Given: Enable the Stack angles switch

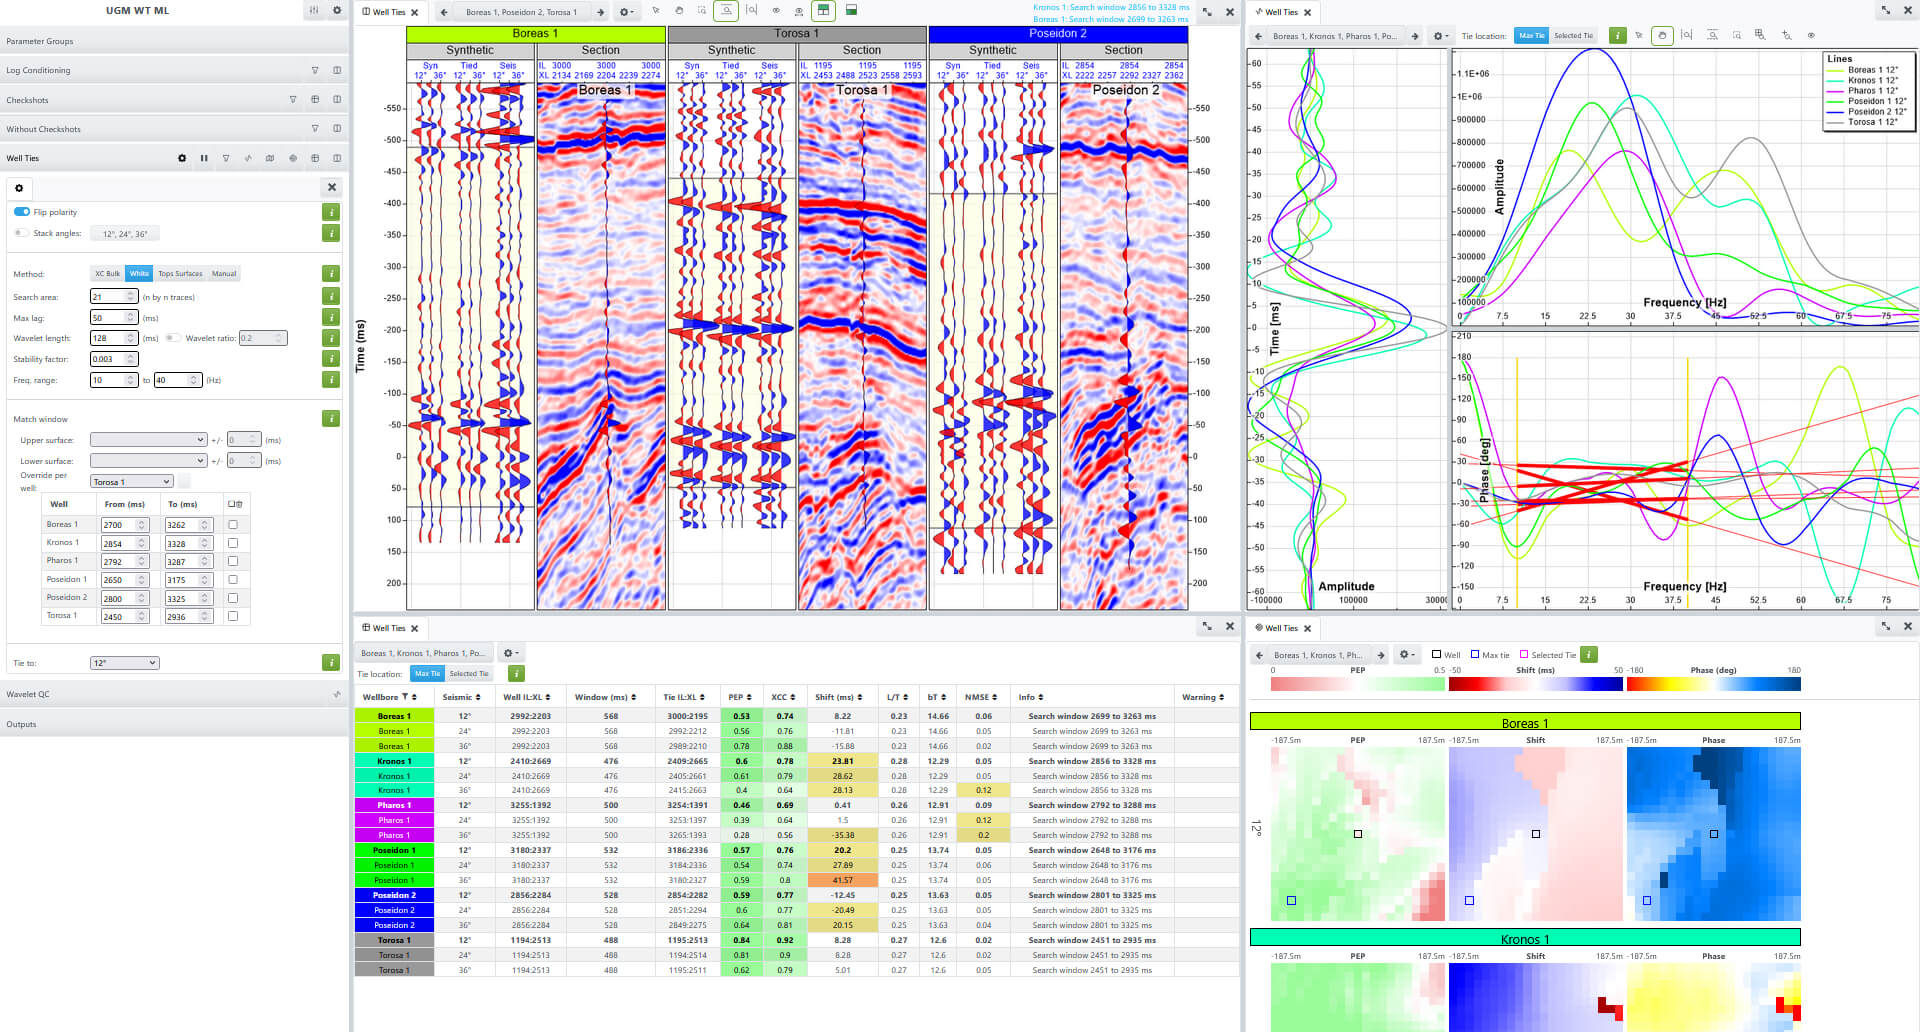Looking at the screenshot, I should (21, 233).
